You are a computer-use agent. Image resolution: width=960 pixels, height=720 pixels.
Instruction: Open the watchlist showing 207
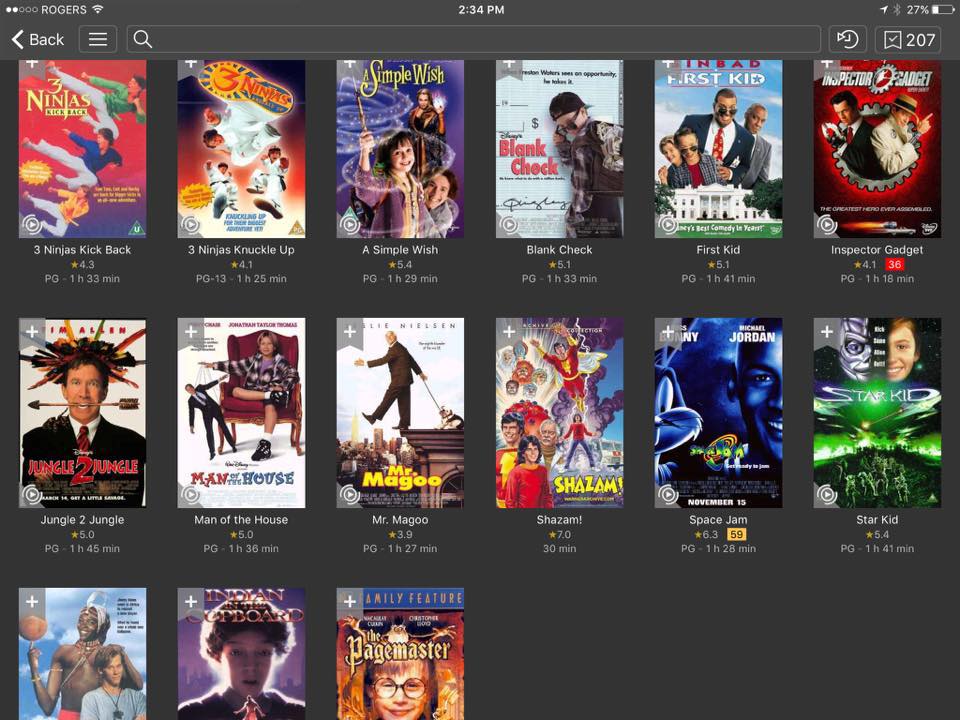908,39
